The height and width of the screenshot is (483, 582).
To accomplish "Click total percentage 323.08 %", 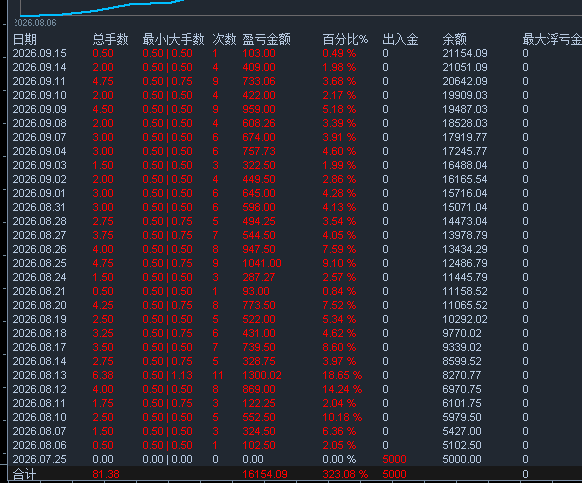I will pos(345,474).
